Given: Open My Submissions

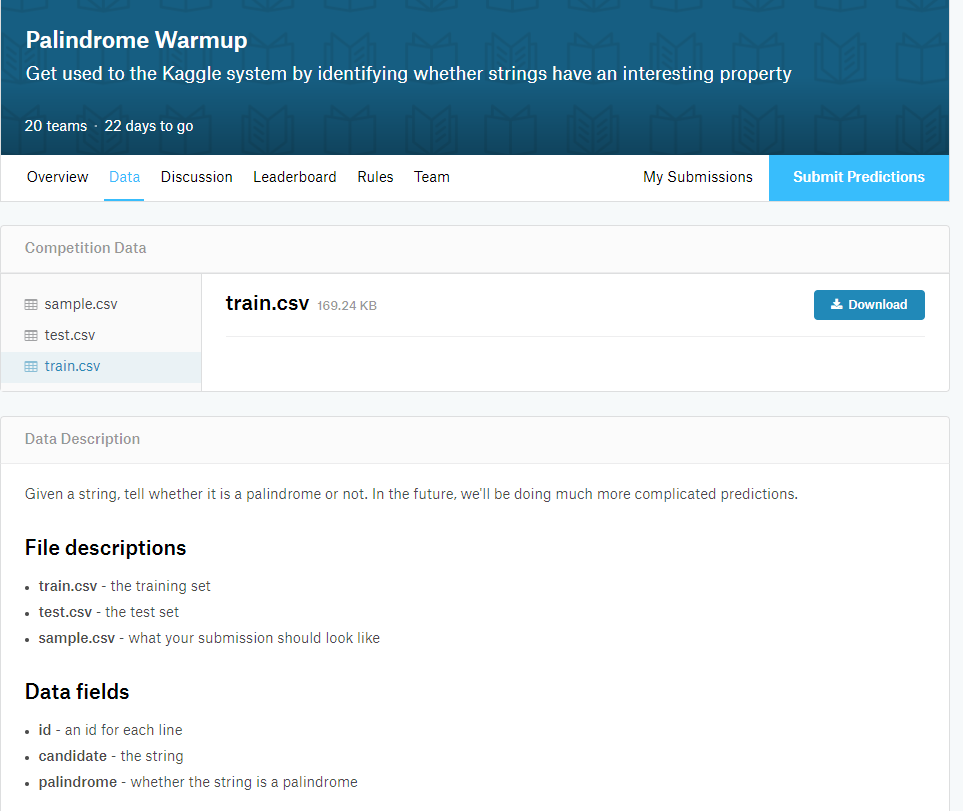Looking at the screenshot, I should (x=698, y=177).
